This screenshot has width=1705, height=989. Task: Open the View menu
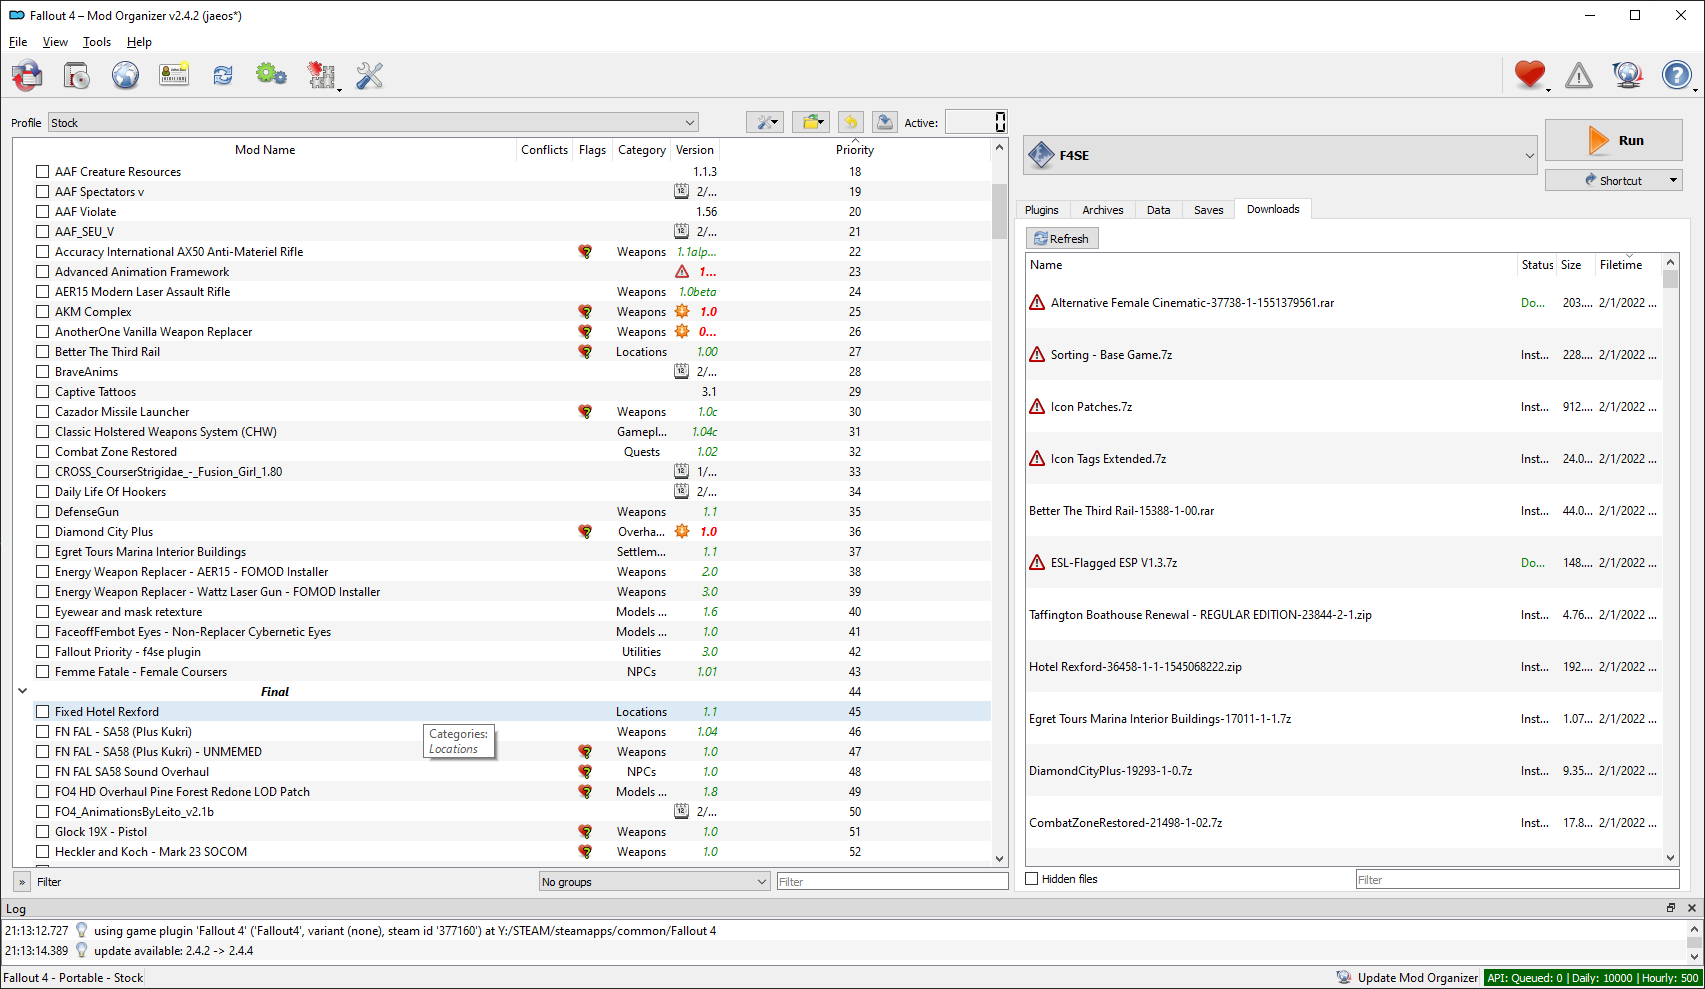(x=55, y=42)
